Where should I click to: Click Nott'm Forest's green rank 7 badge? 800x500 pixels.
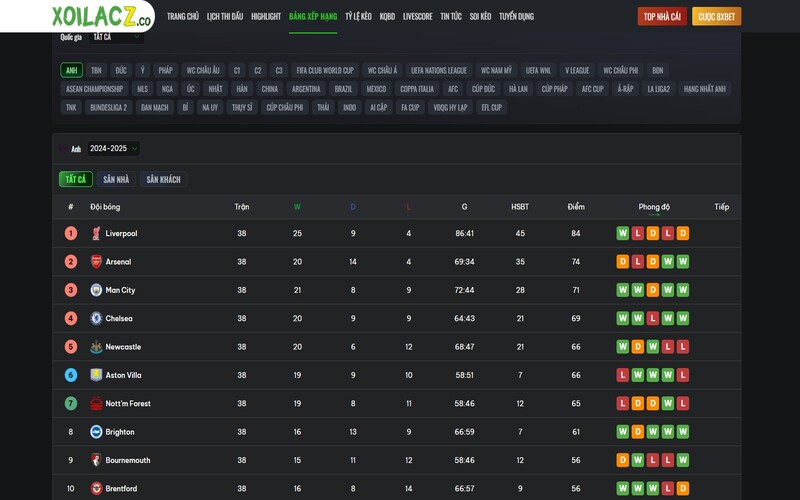[x=71, y=404]
